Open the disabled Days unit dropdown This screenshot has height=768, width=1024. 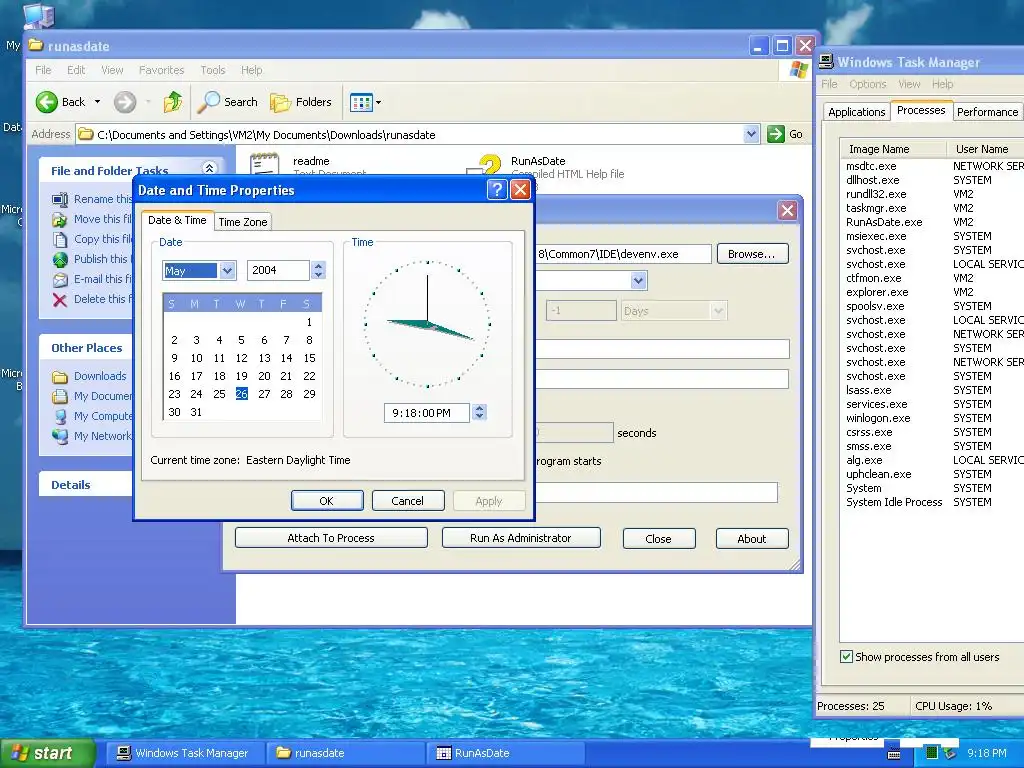pyautogui.click(x=718, y=311)
